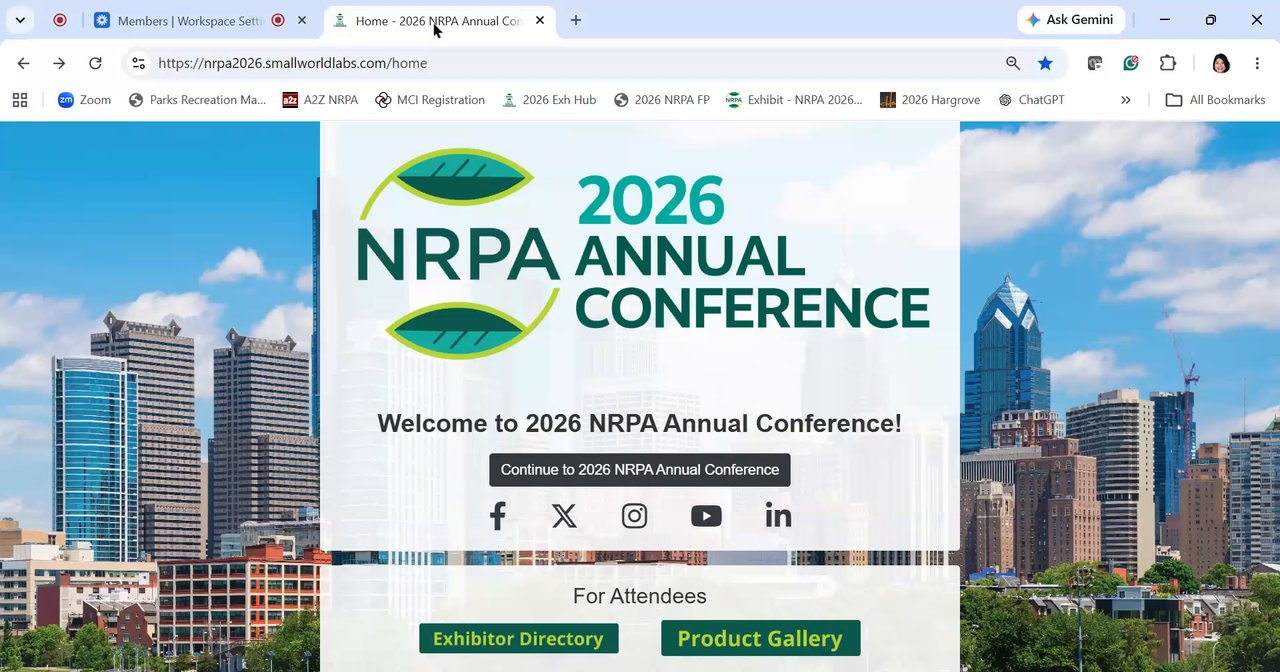Screen dimensions: 1280x672
Task: Open the LinkedIn social icon
Action: (x=778, y=516)
